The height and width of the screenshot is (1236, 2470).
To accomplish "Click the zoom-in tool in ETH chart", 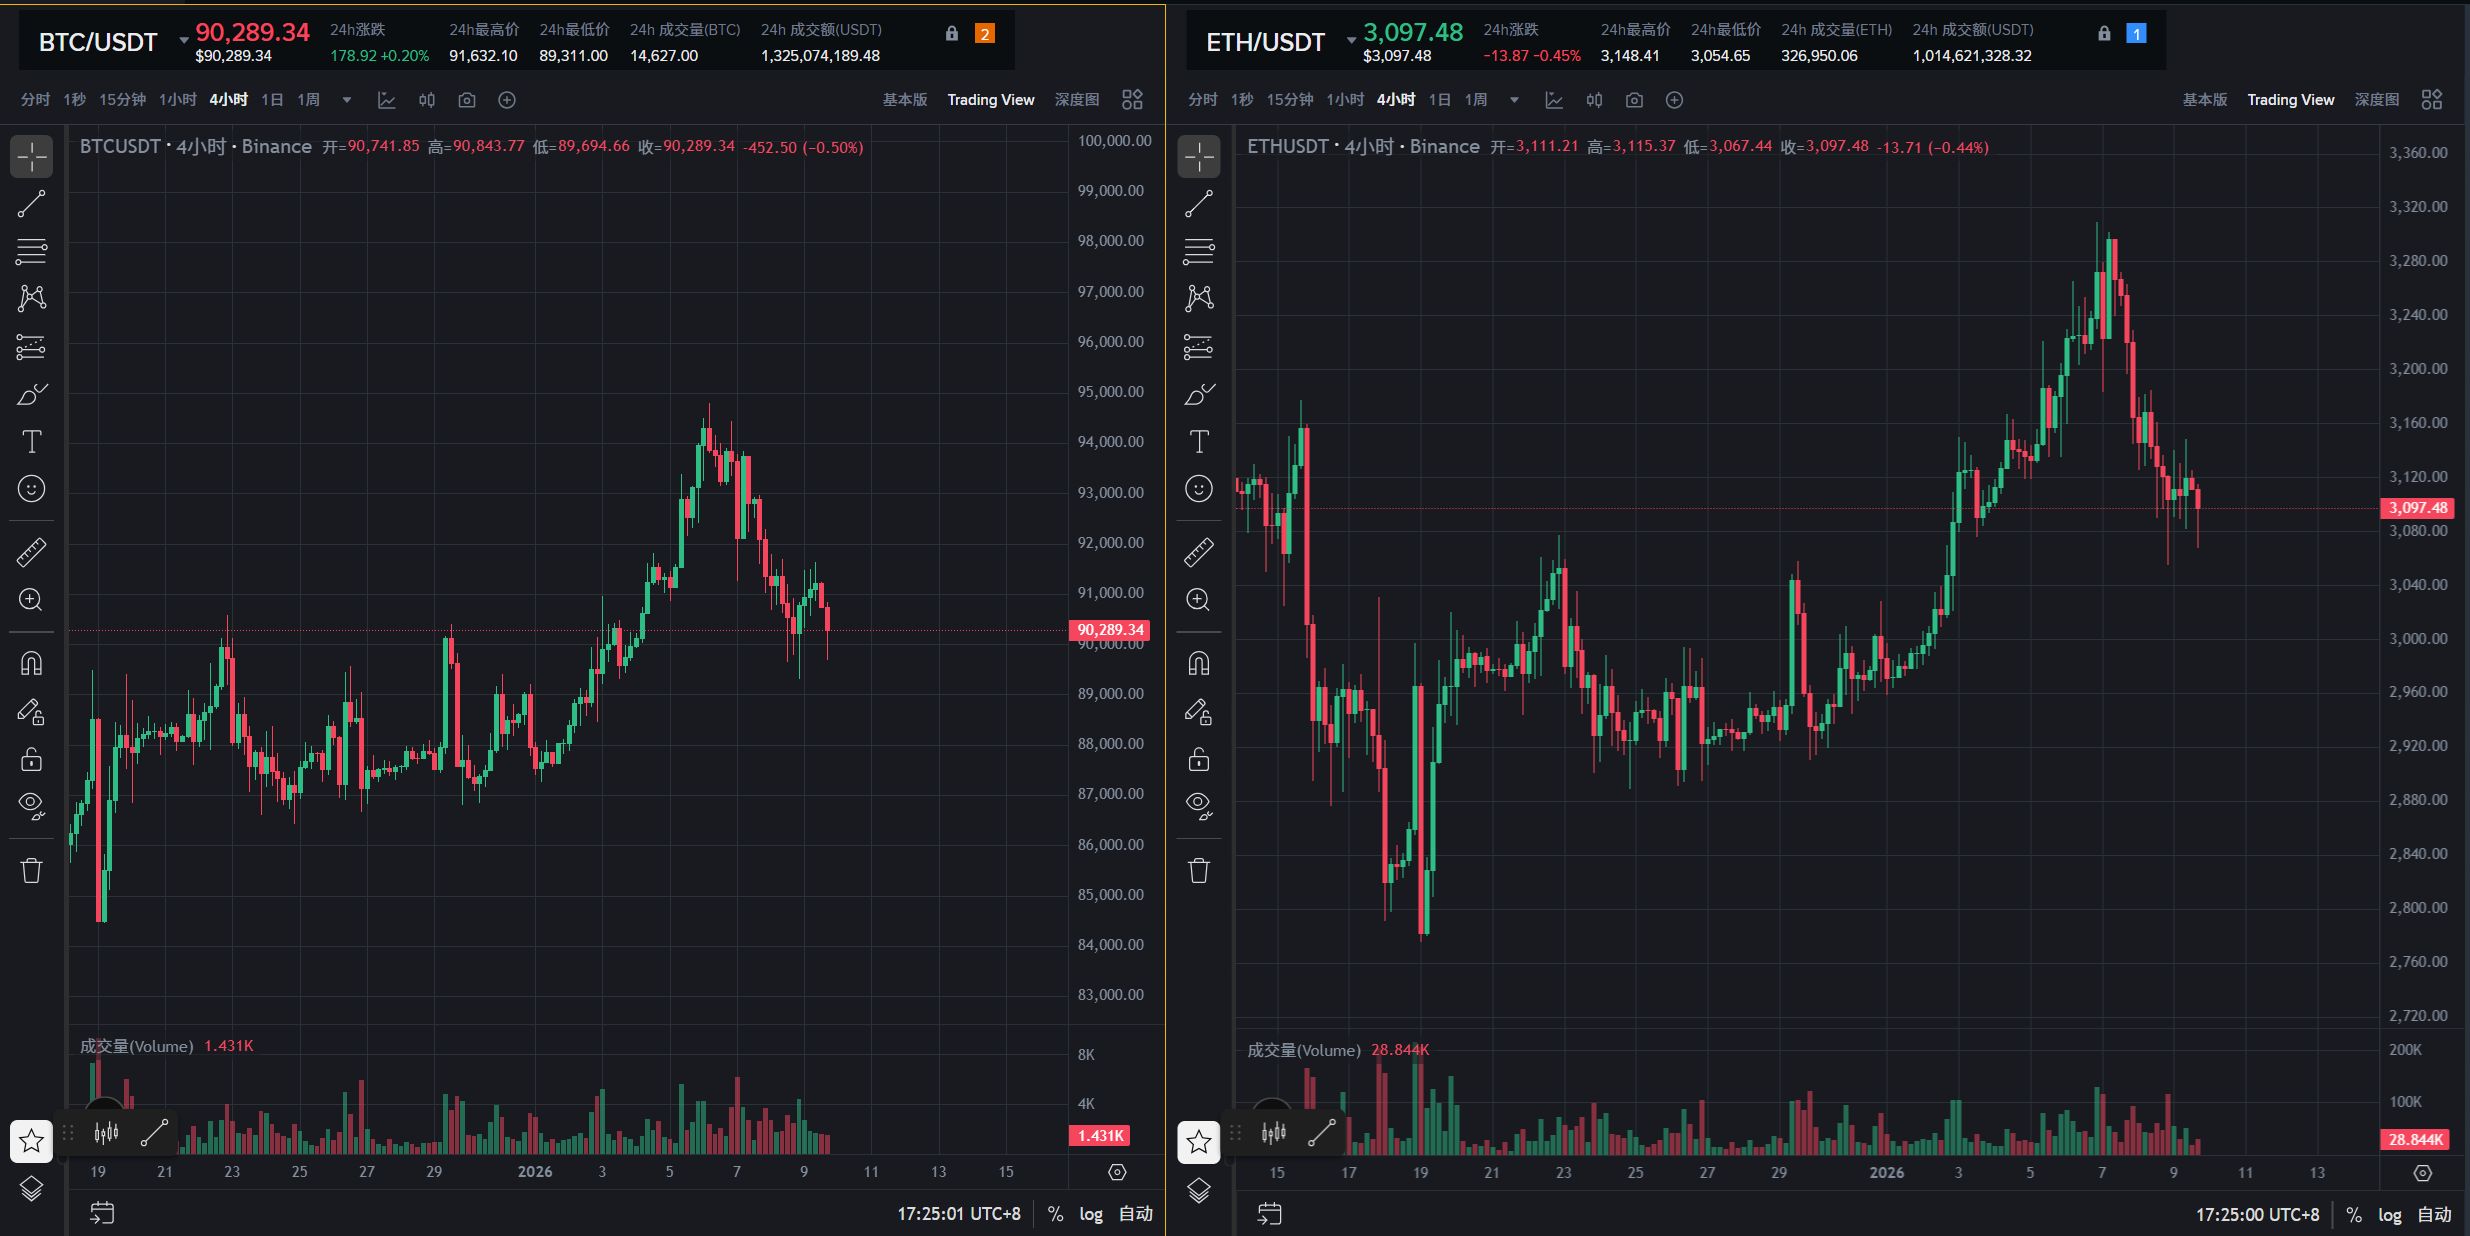I will pos(1198,600).
